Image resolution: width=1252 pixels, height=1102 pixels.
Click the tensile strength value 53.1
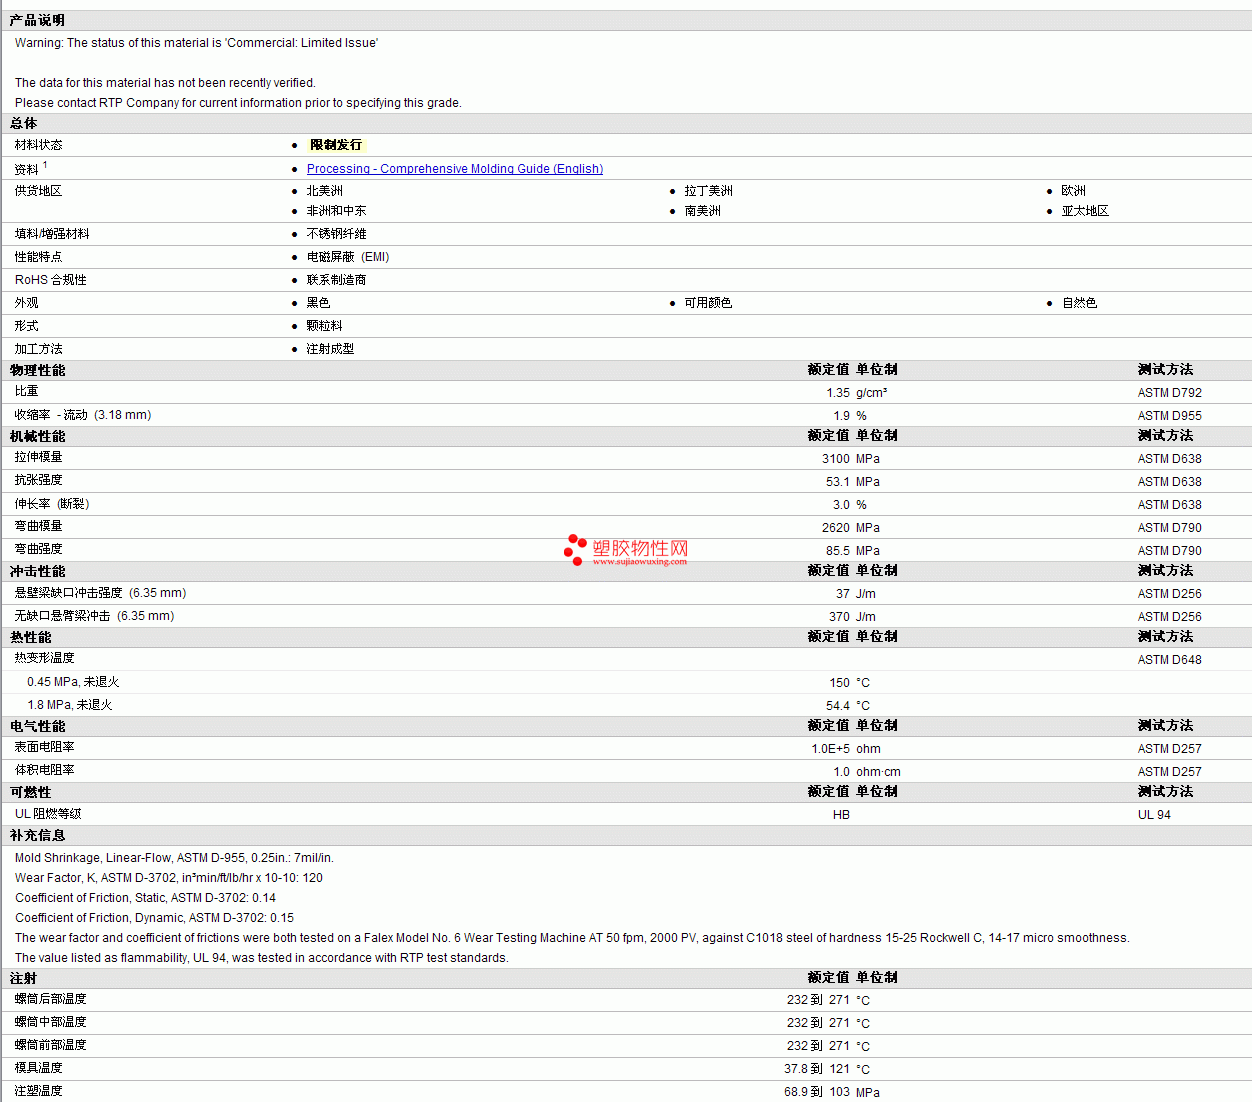(838, 482)
